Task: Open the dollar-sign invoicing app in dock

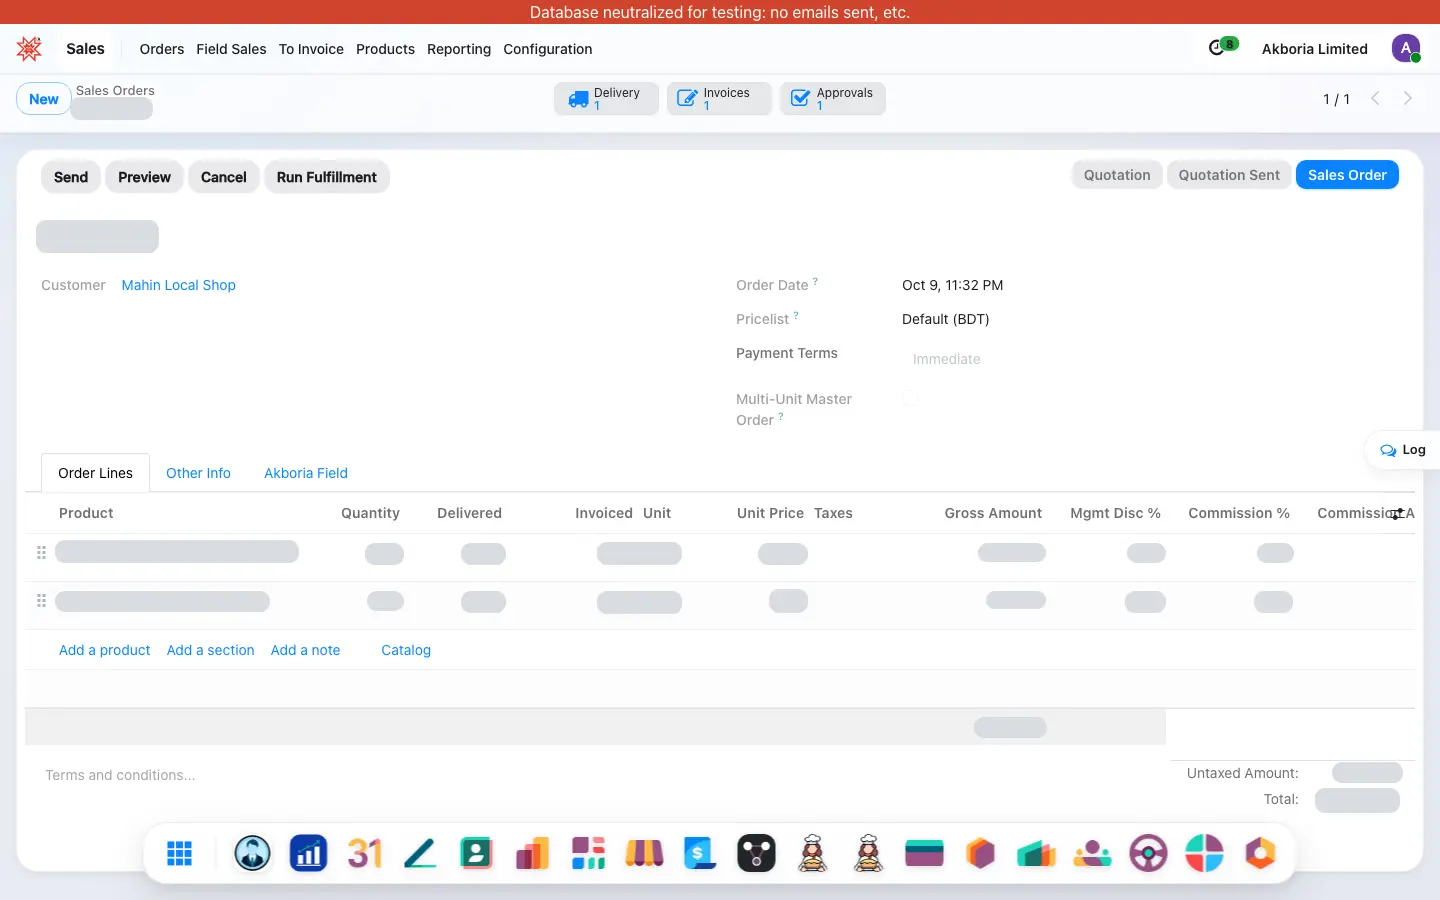Action: tap(700, 854)
